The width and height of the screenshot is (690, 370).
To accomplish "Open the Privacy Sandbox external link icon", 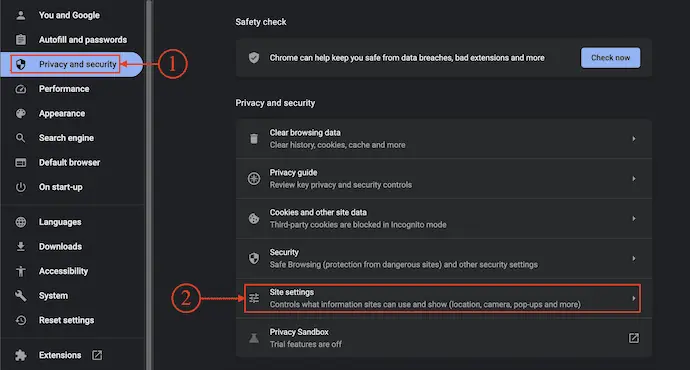I will tap(634, 338).
